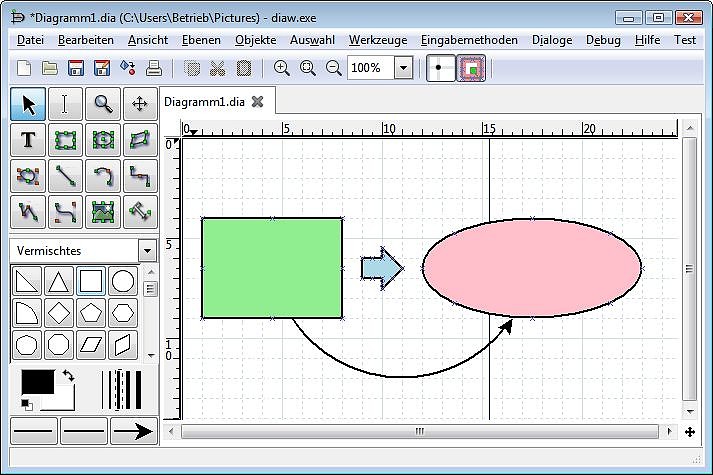Screen dimensions: 713x475
Task: Select the Scroll move tool
Action: click(140, 104)
